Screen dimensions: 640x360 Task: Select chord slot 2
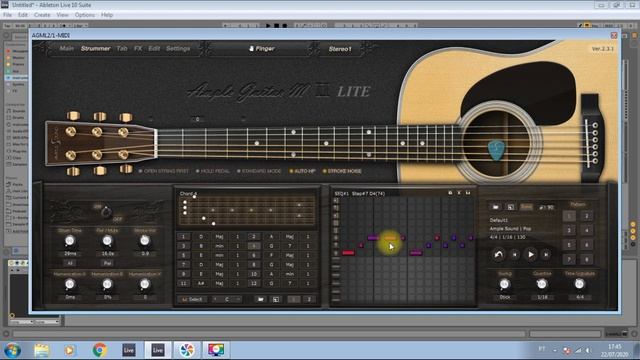tap(253, 236)
